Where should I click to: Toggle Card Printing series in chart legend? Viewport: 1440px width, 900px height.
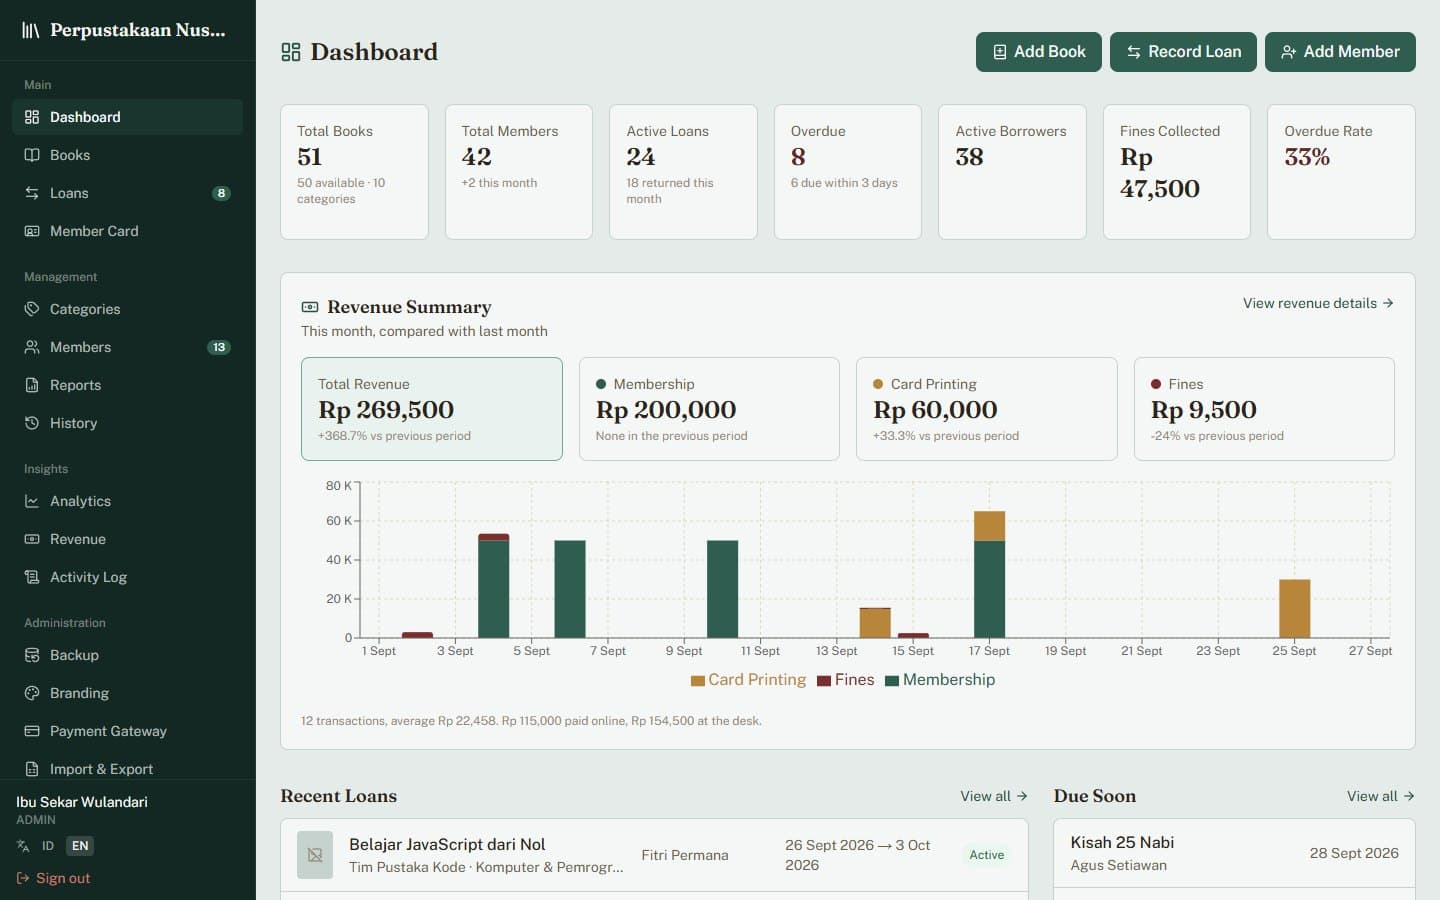(748, 680)
